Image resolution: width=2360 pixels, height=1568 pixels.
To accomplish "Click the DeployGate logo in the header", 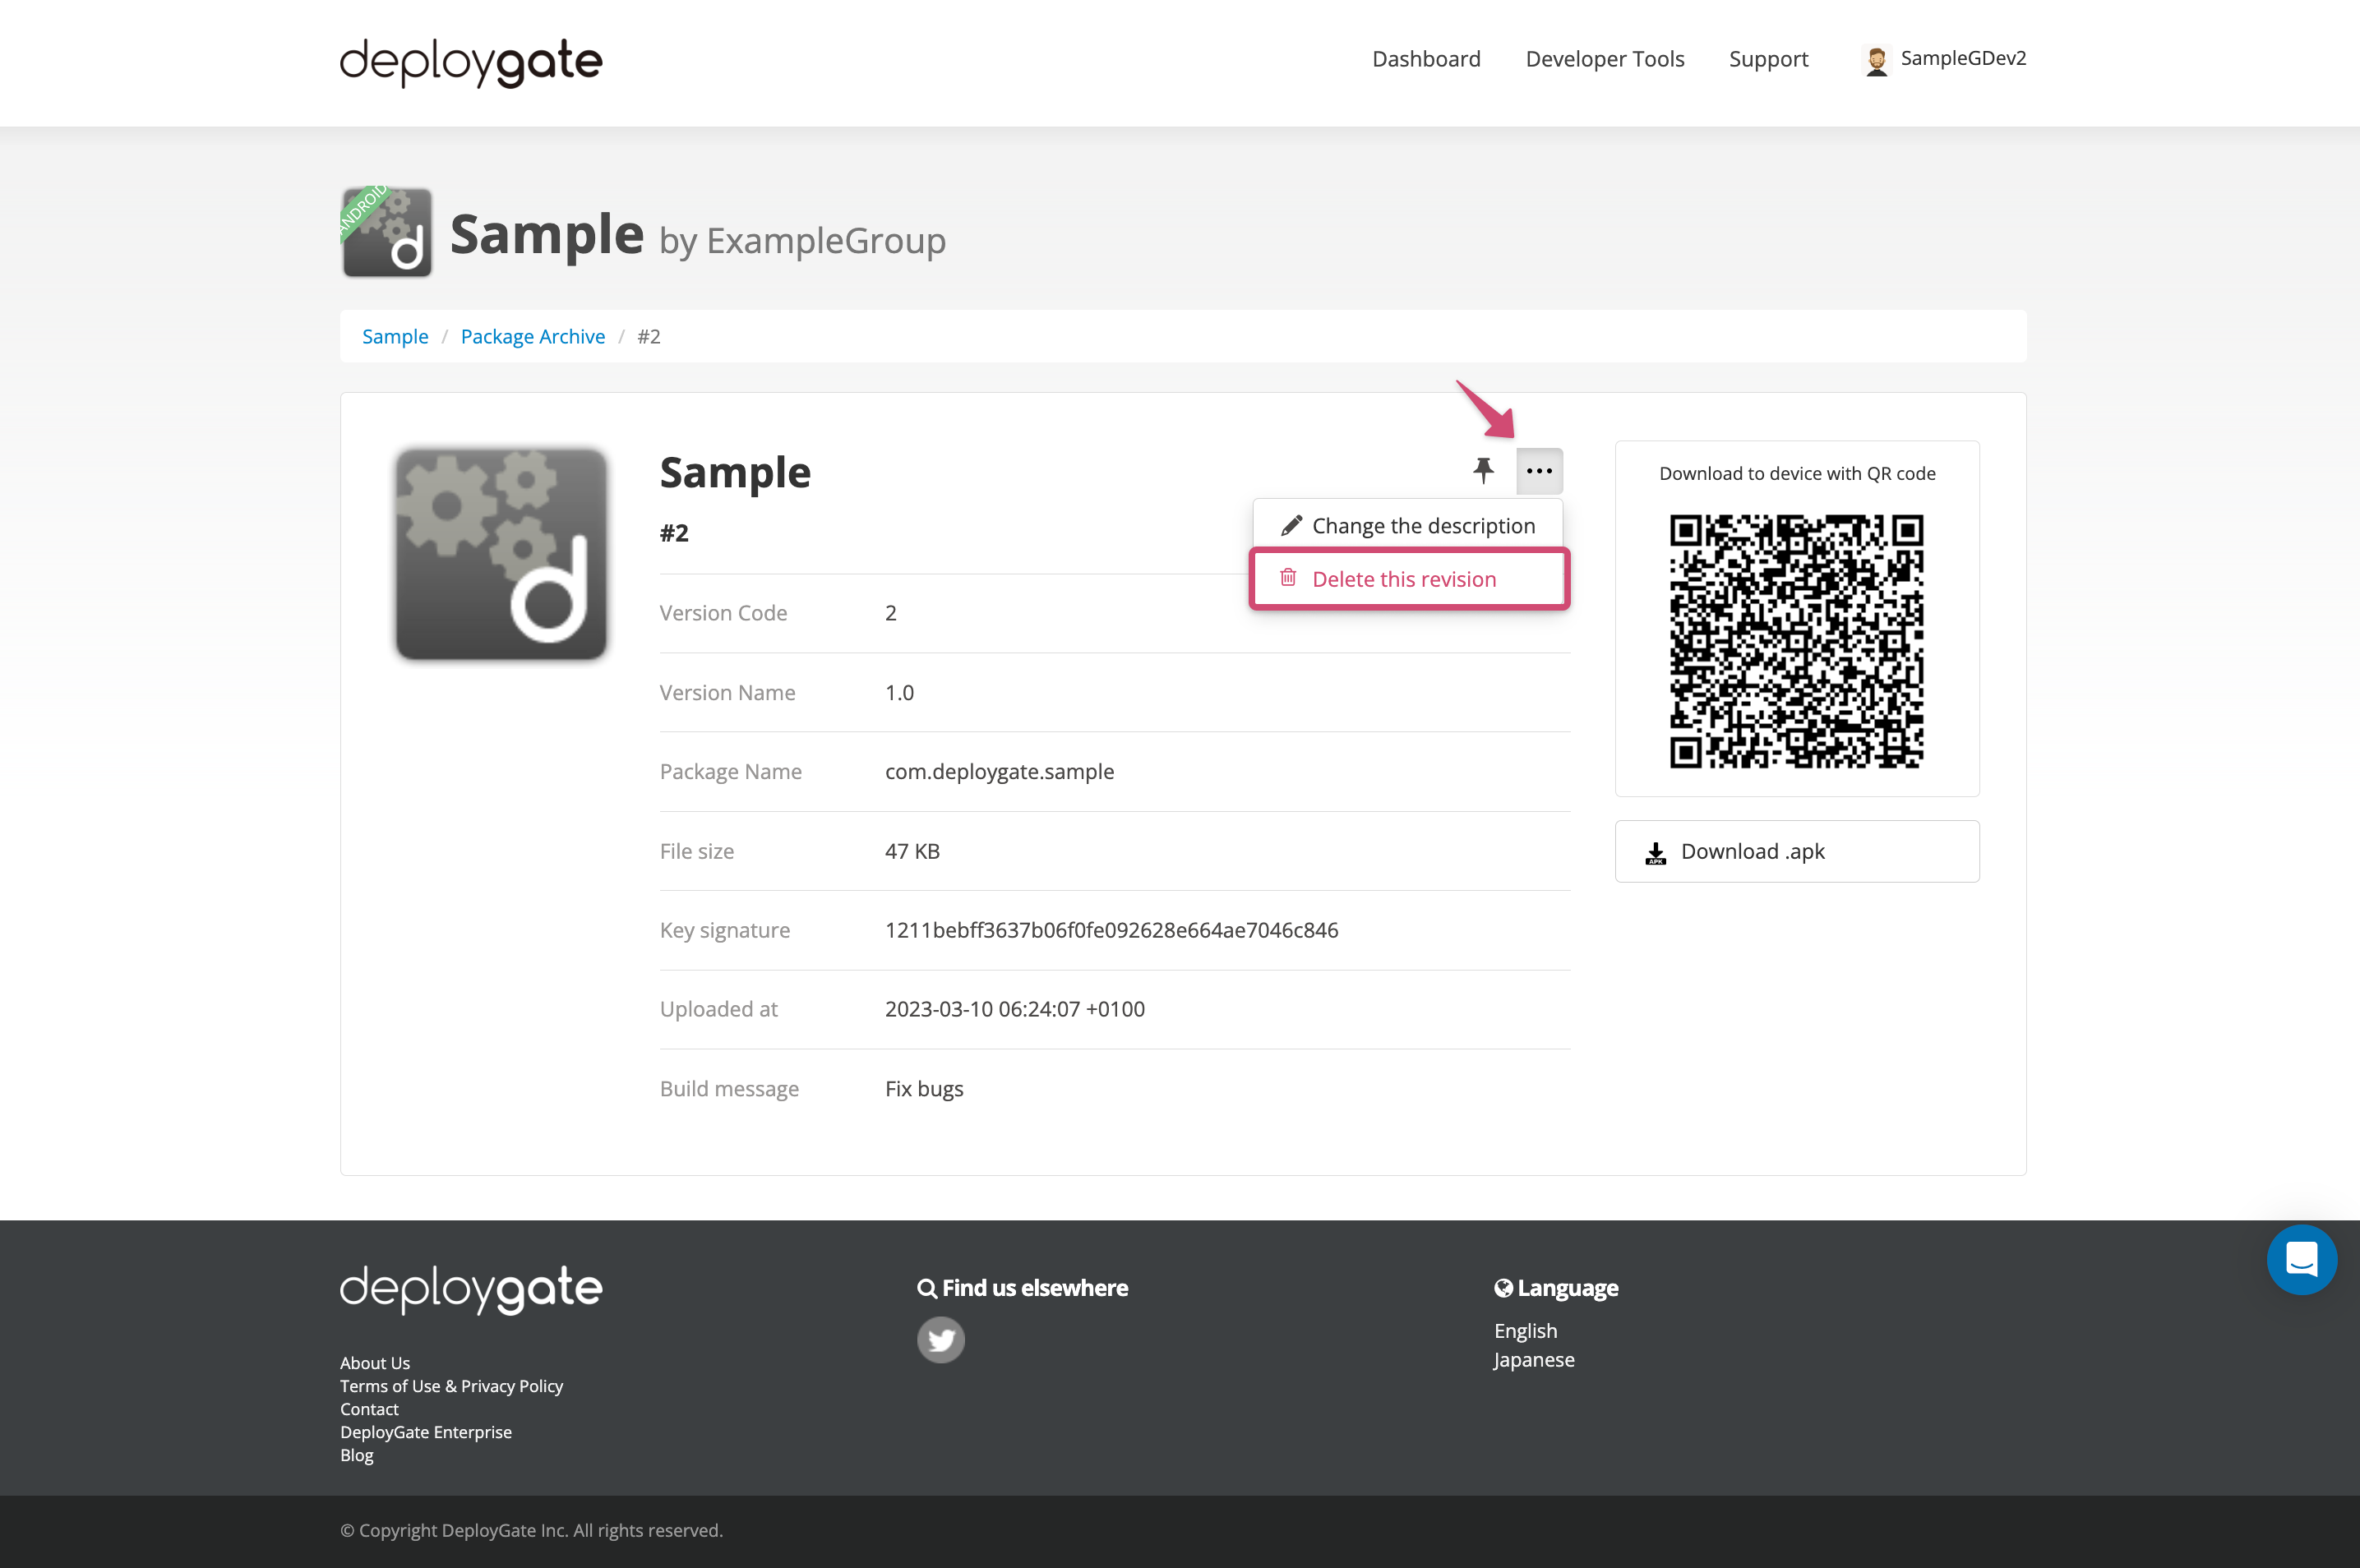I will pyautogui.click(x=470, y=62).
